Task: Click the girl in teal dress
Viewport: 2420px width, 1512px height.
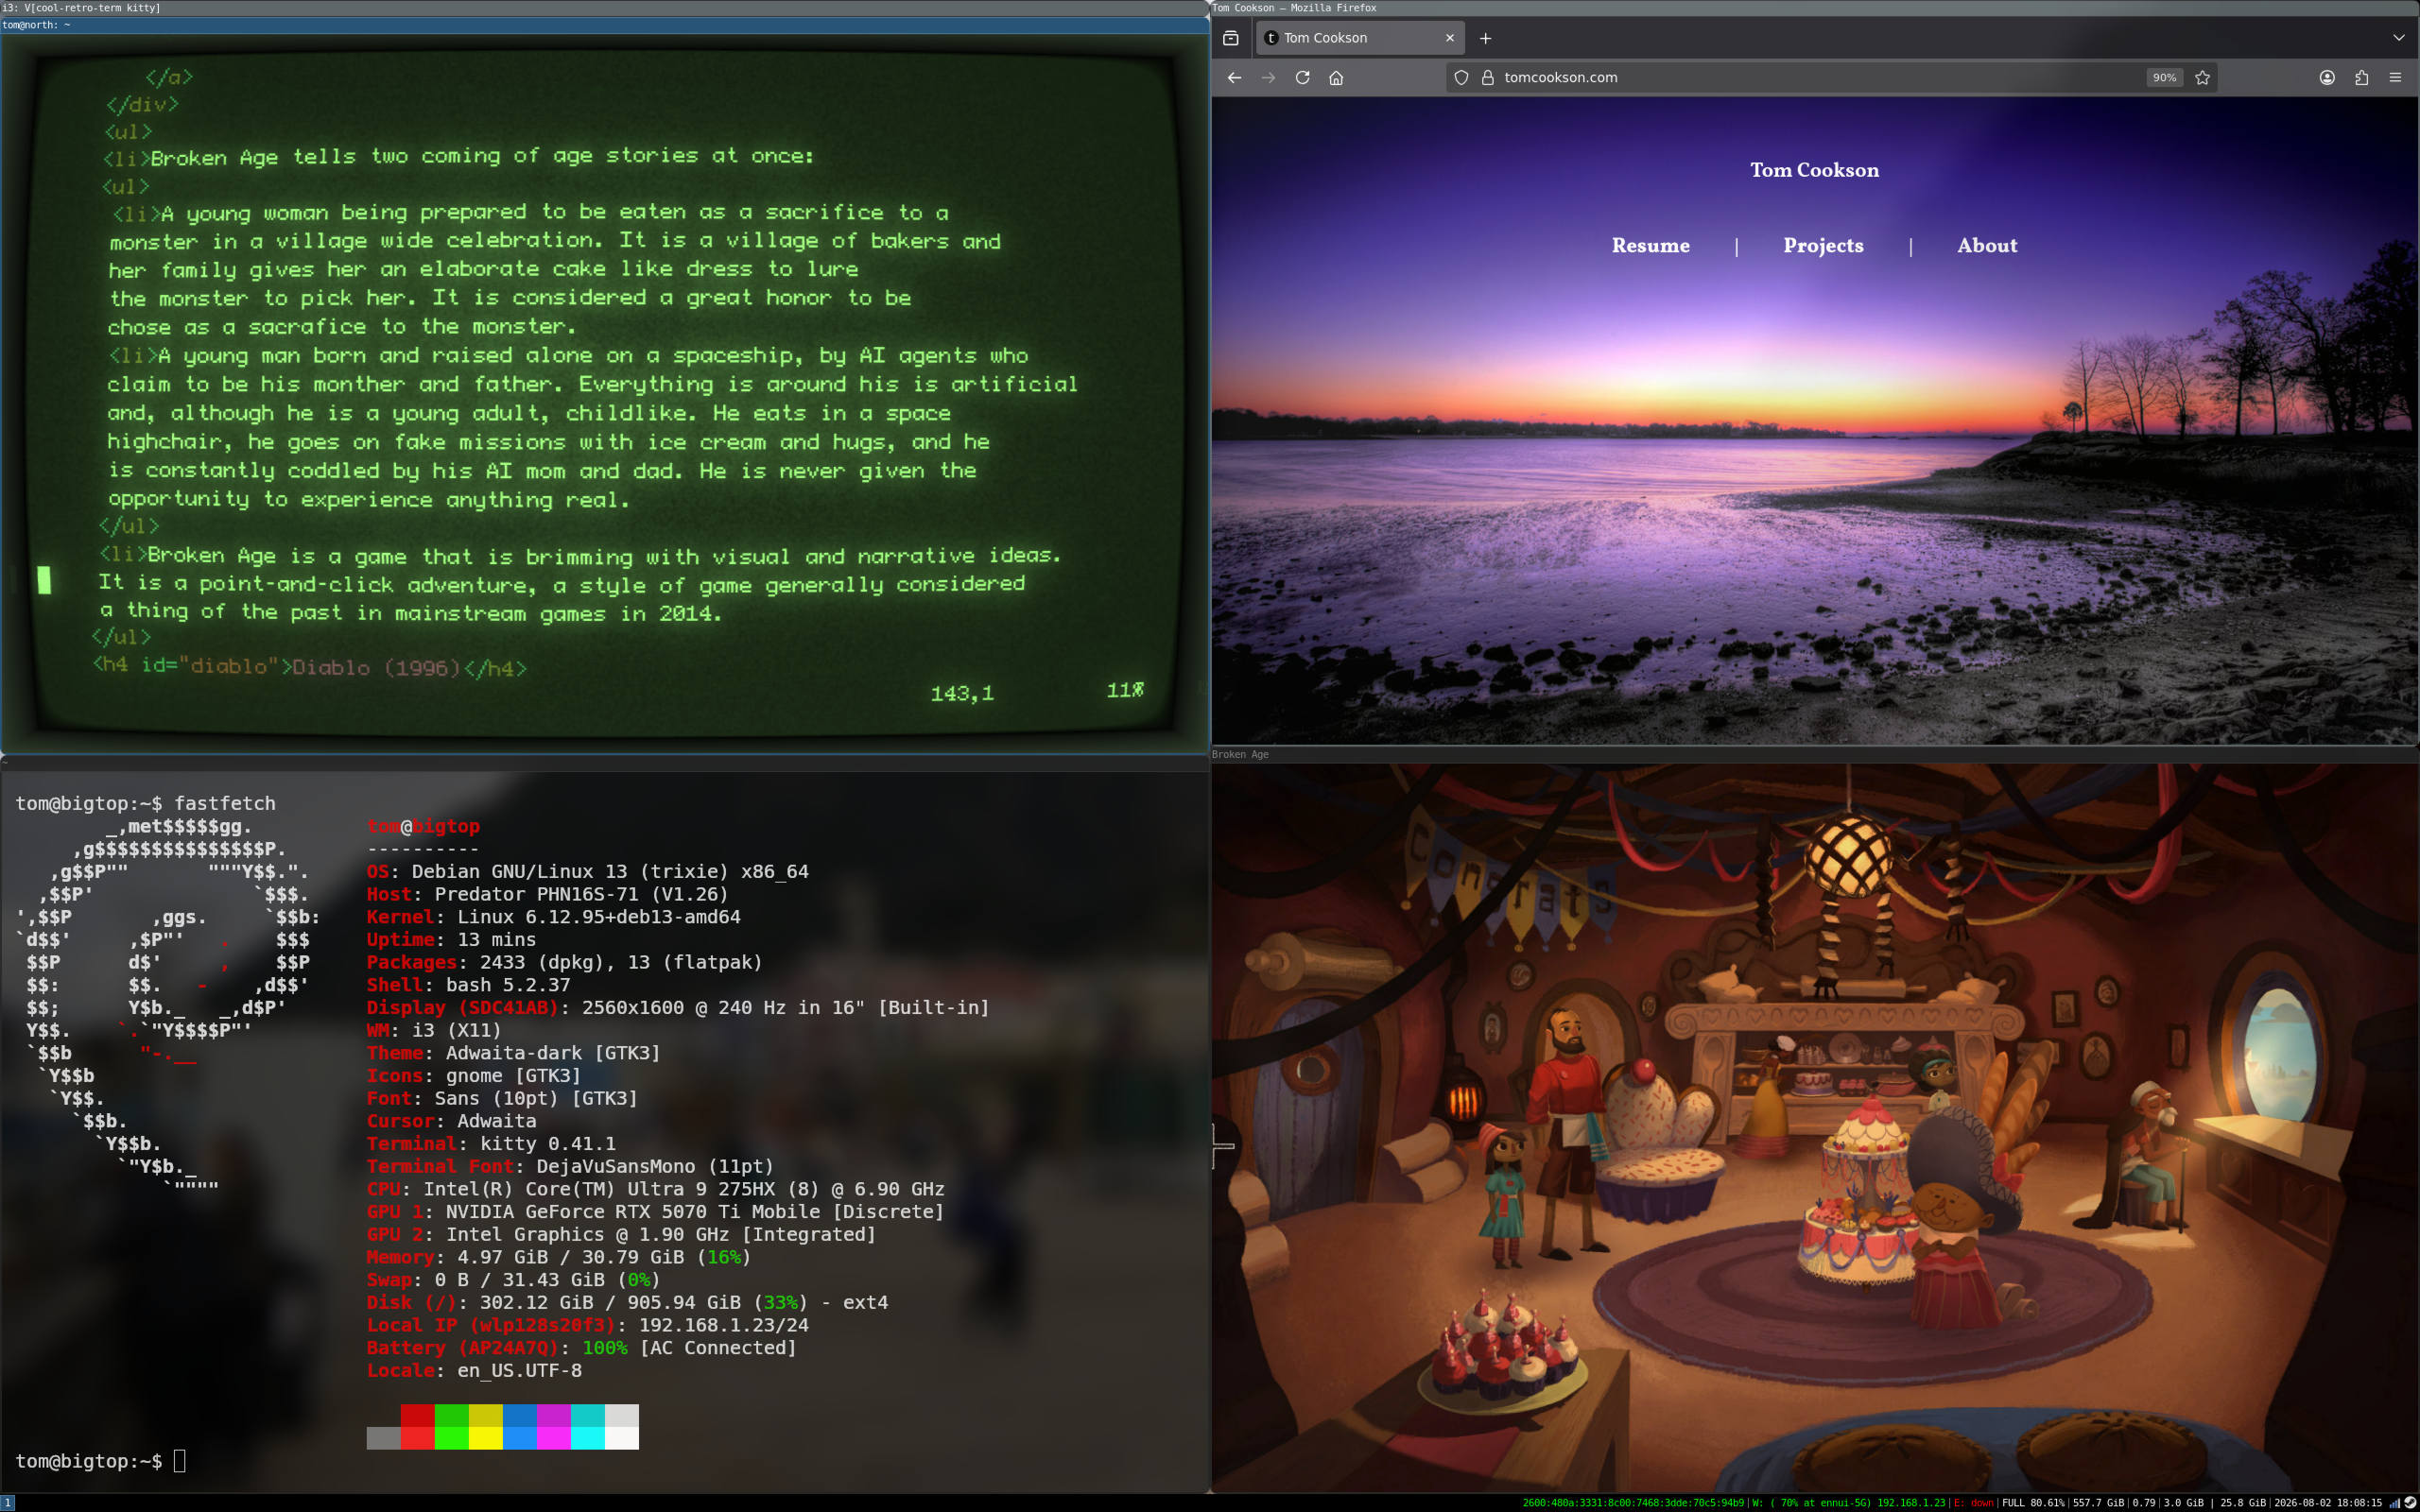Action: pos(1503,1195)
